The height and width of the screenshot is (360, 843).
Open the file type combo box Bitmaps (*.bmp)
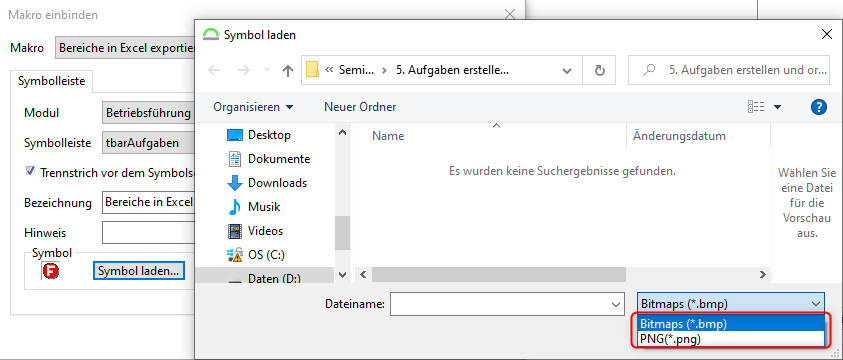tap(730, 304)
